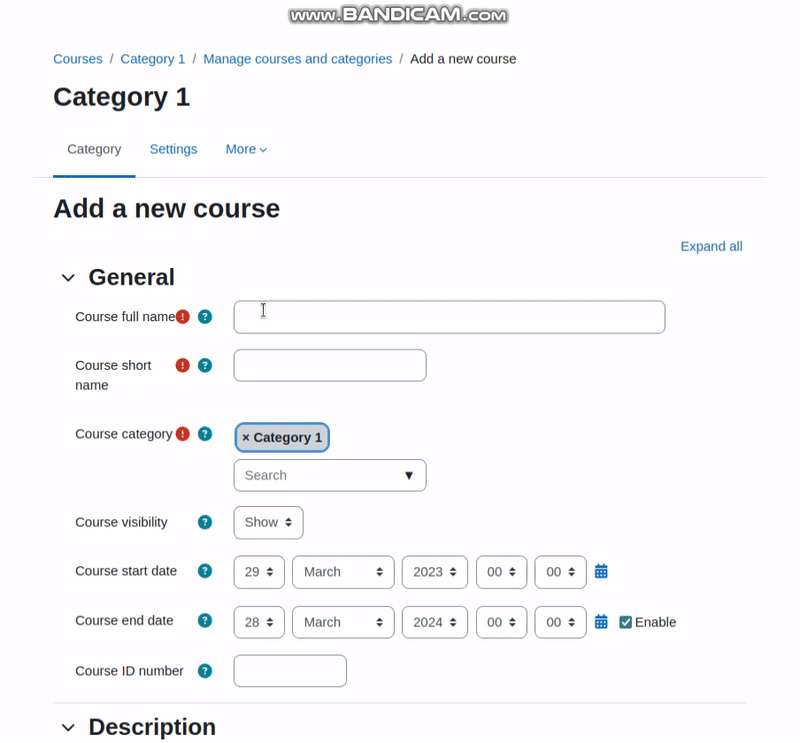Open help for Course full name

pyautogui.click(x=205, y=317)
